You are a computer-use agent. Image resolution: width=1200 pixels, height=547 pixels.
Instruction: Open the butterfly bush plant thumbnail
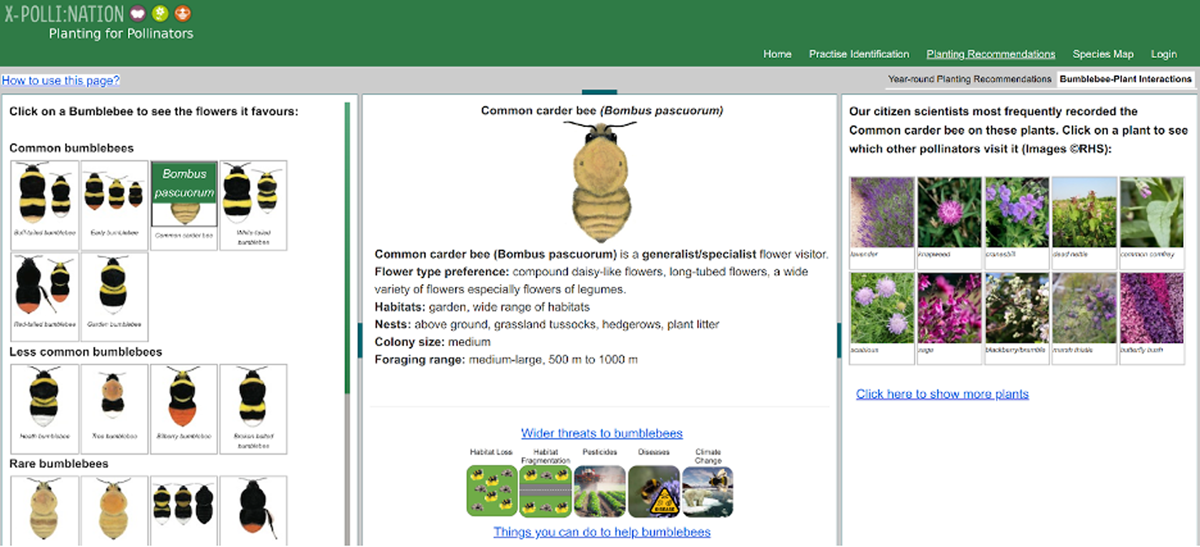point(1152,317)
